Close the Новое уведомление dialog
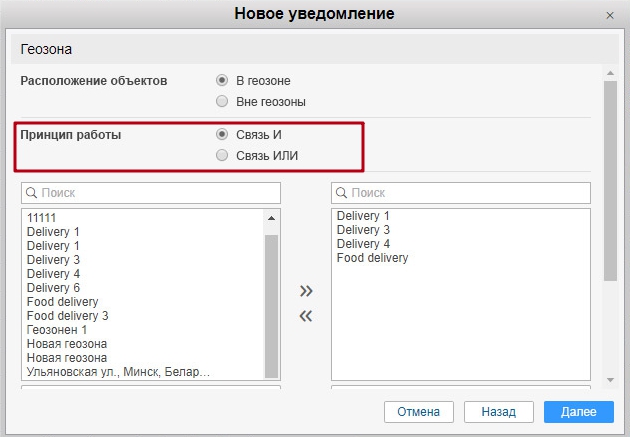Viewport: 630px width, 437px height. tap(610, 15)
